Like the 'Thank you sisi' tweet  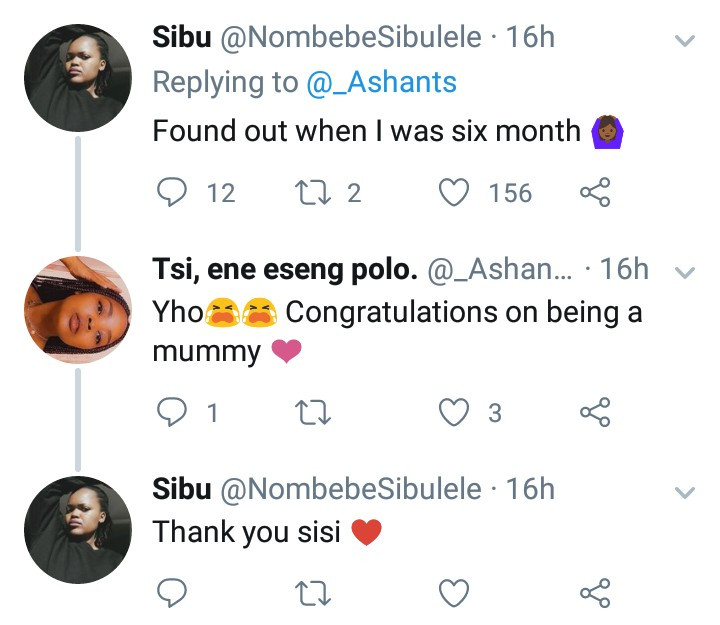click(x=454, y=593)
